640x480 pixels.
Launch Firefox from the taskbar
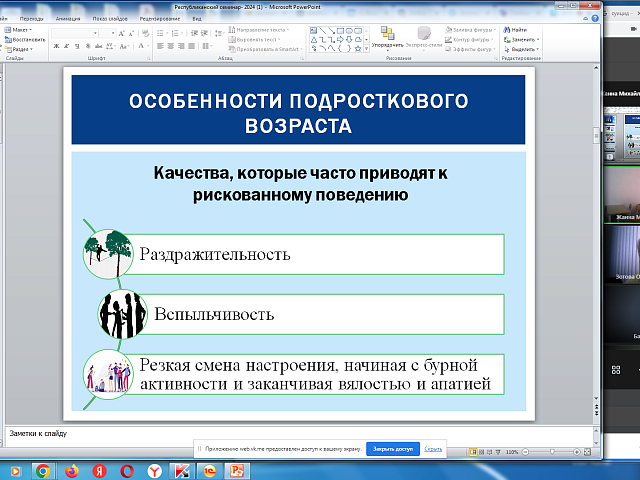[71, 470]
